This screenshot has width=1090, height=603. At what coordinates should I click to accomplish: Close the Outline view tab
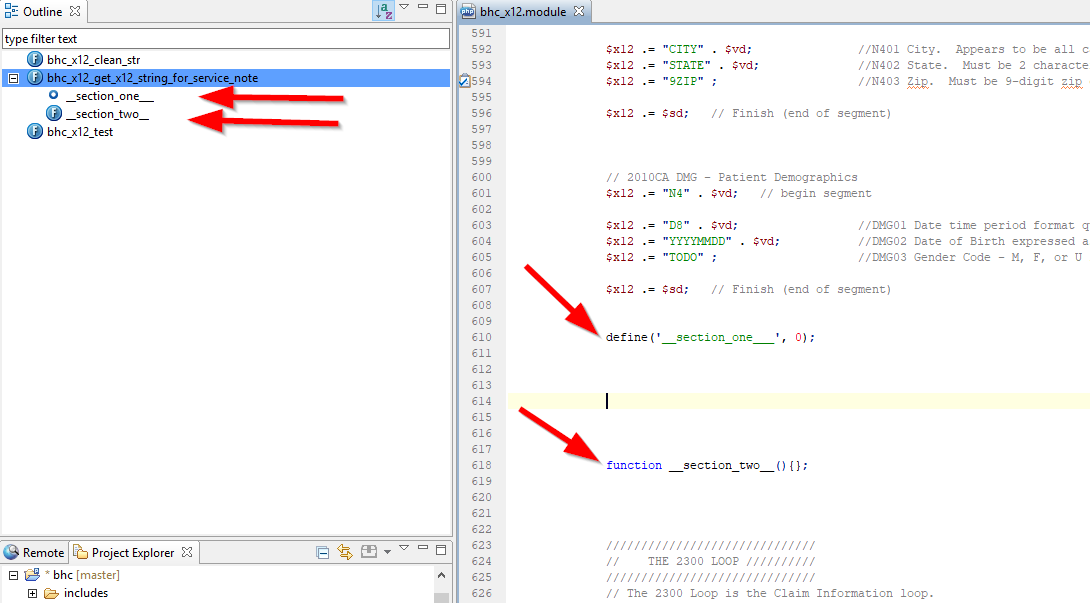(75, 11)
